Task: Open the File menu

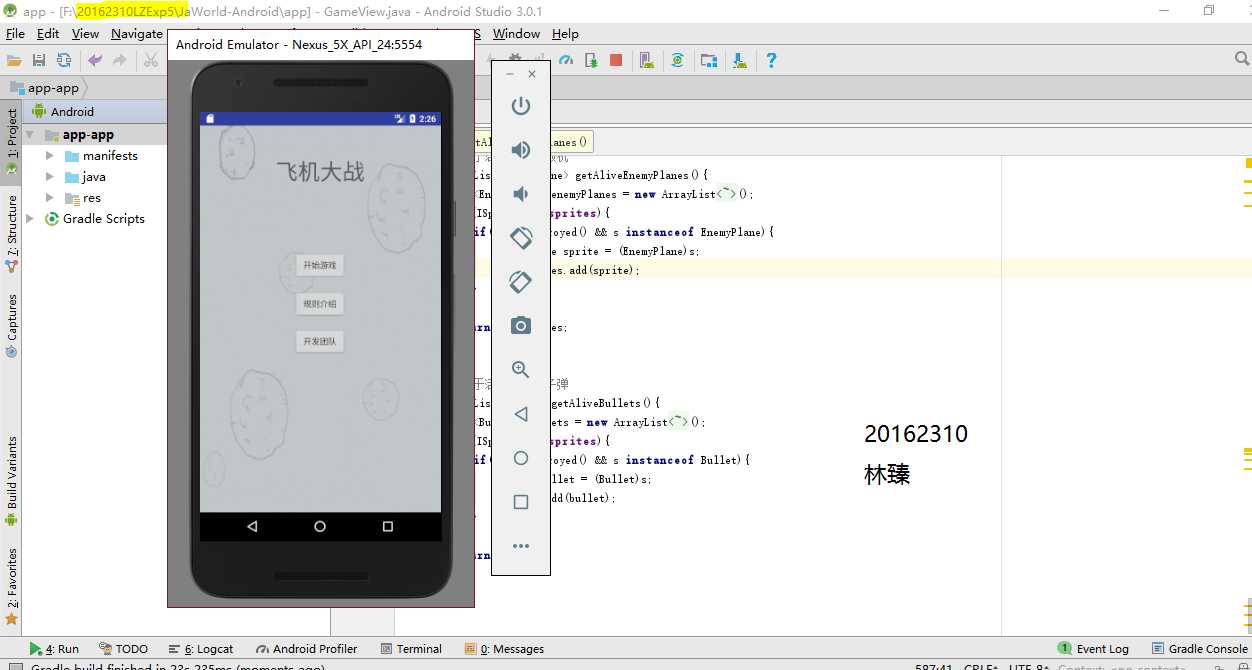Action: [15, 34]
